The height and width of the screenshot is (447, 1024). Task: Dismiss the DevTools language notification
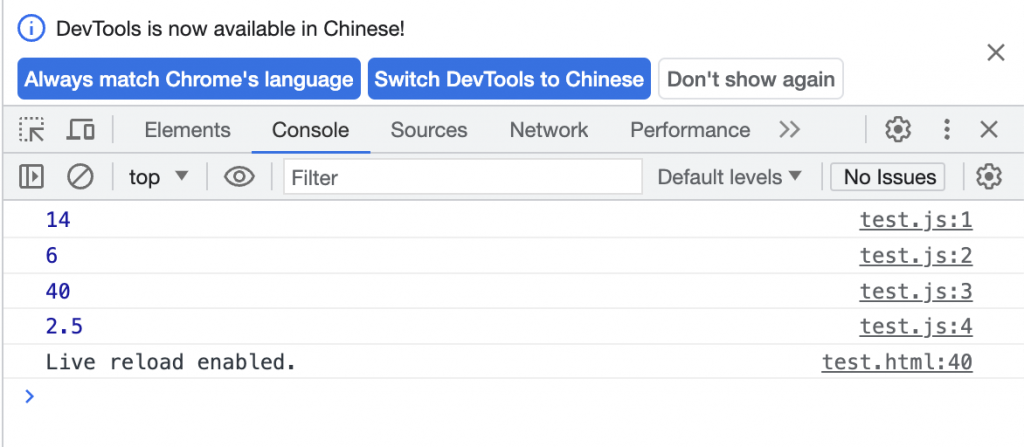coord(996,53)
